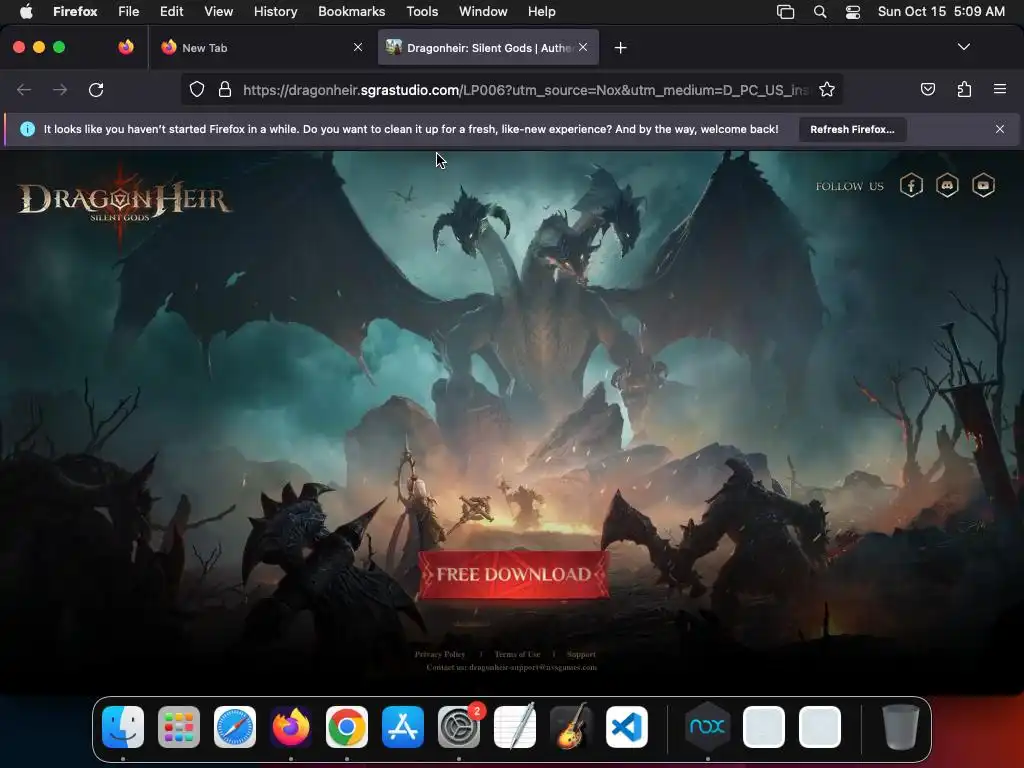The width and height of the screenshot is (1024, 768).
Task: Open the View menu
Action: (218, 11)
